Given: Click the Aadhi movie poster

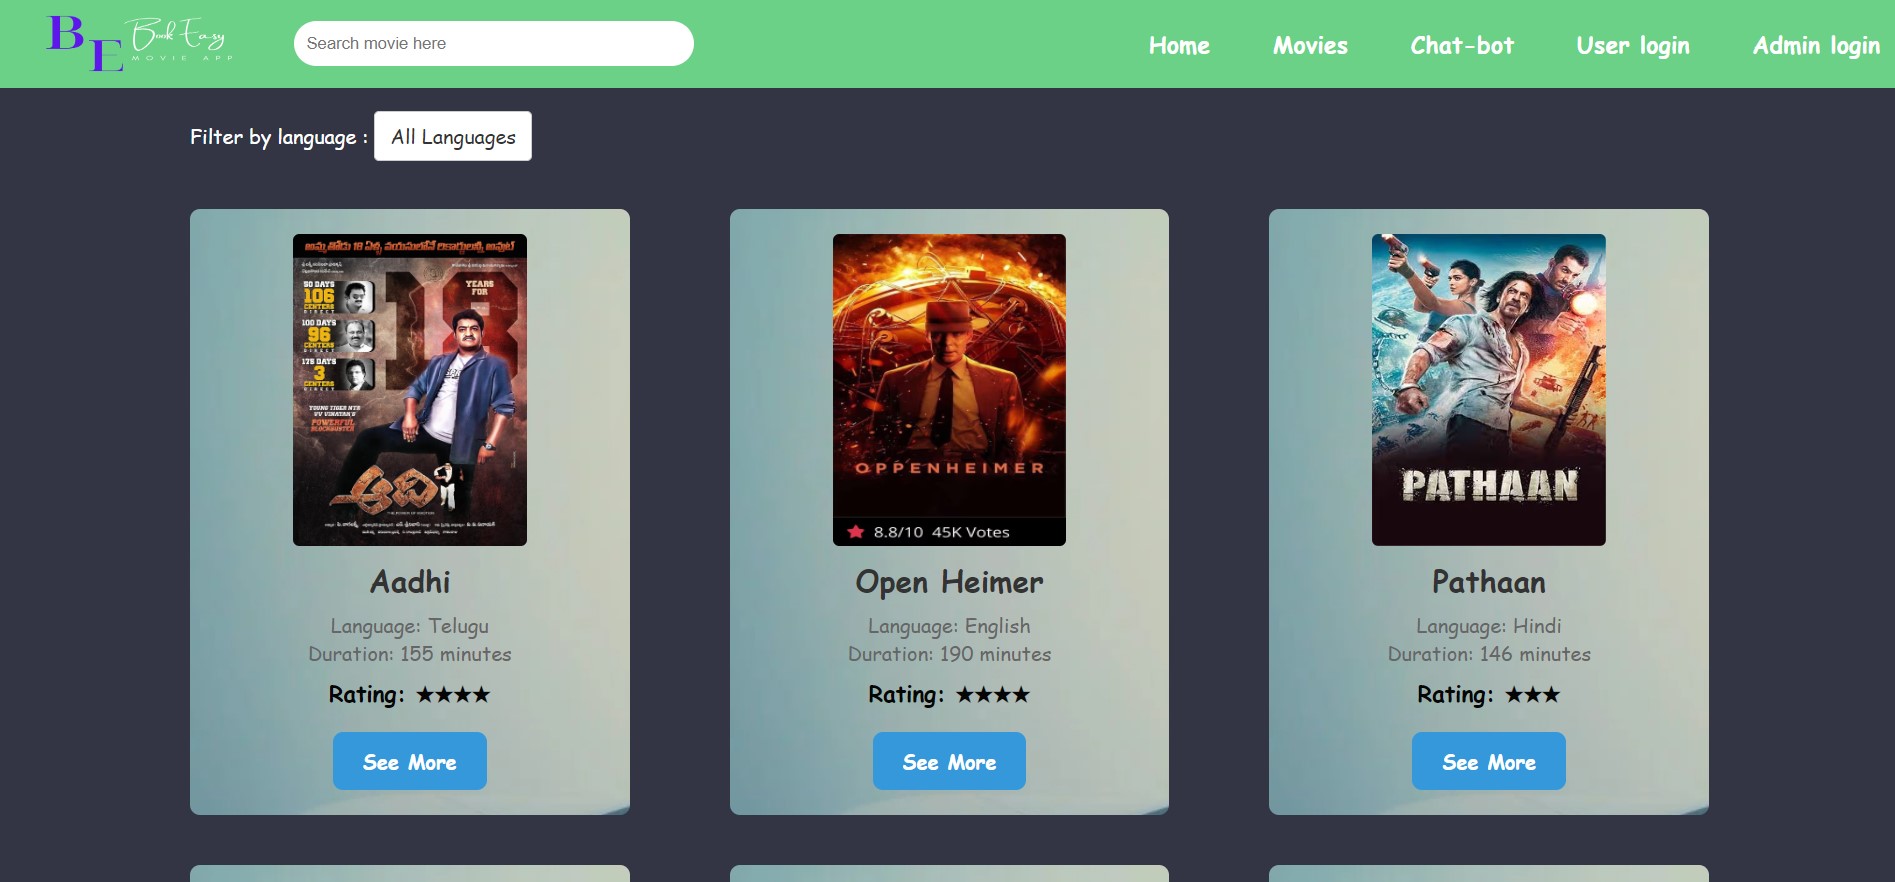Looking at the screenshot, I should (410, 390).
